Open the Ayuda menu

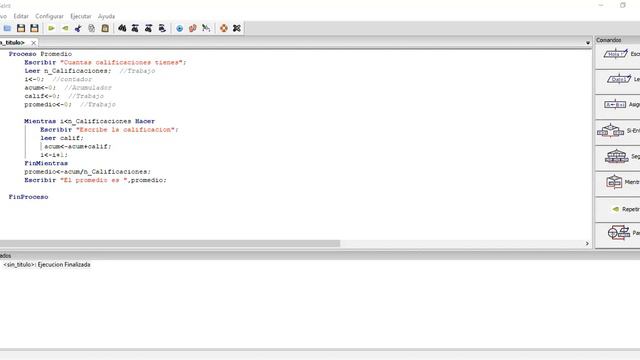pos(106,16)
